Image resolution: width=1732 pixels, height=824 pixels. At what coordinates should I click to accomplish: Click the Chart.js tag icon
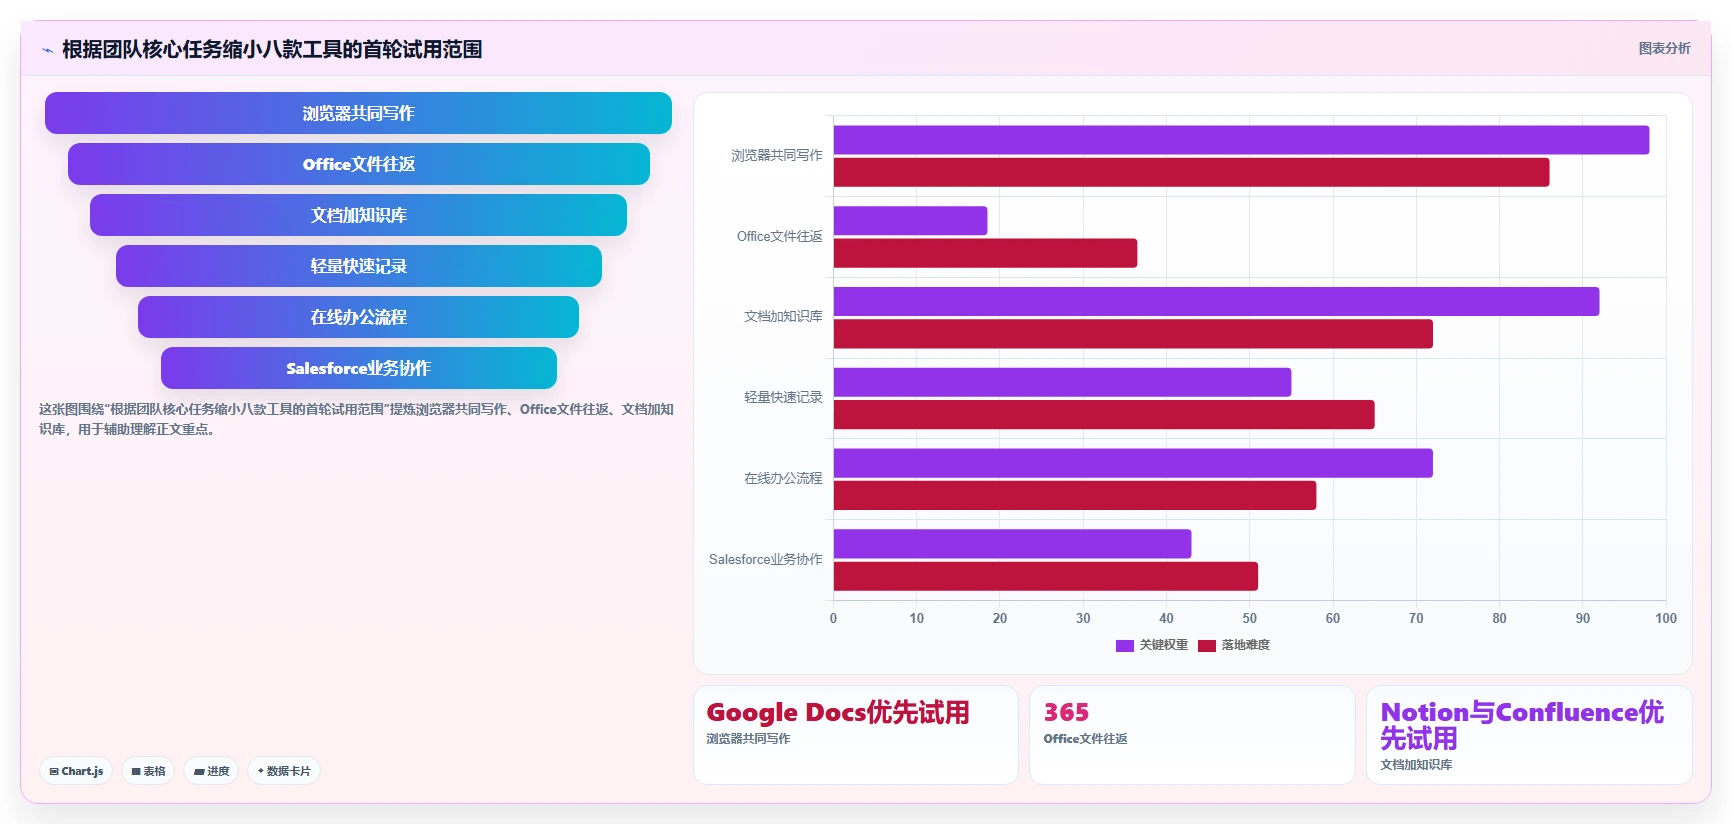(54, 772)
